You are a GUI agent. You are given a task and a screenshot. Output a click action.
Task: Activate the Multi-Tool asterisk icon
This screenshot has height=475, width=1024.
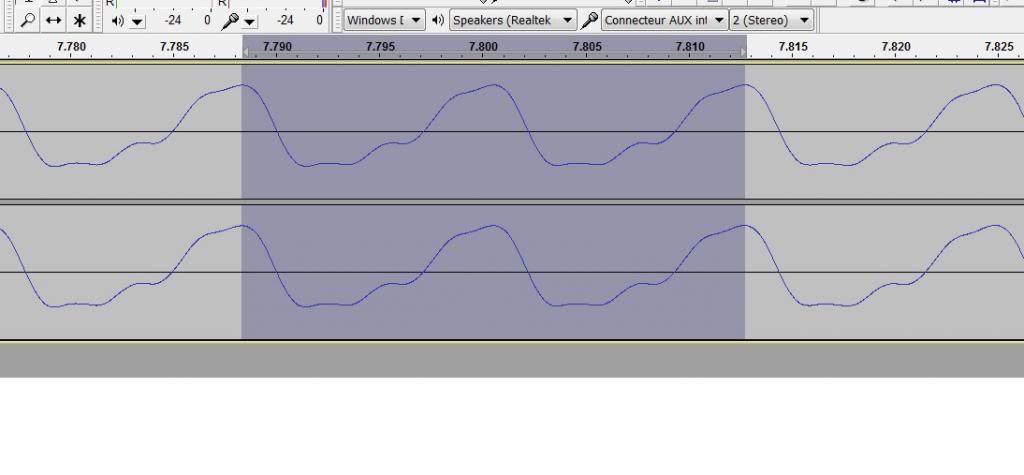click(80, 20)
